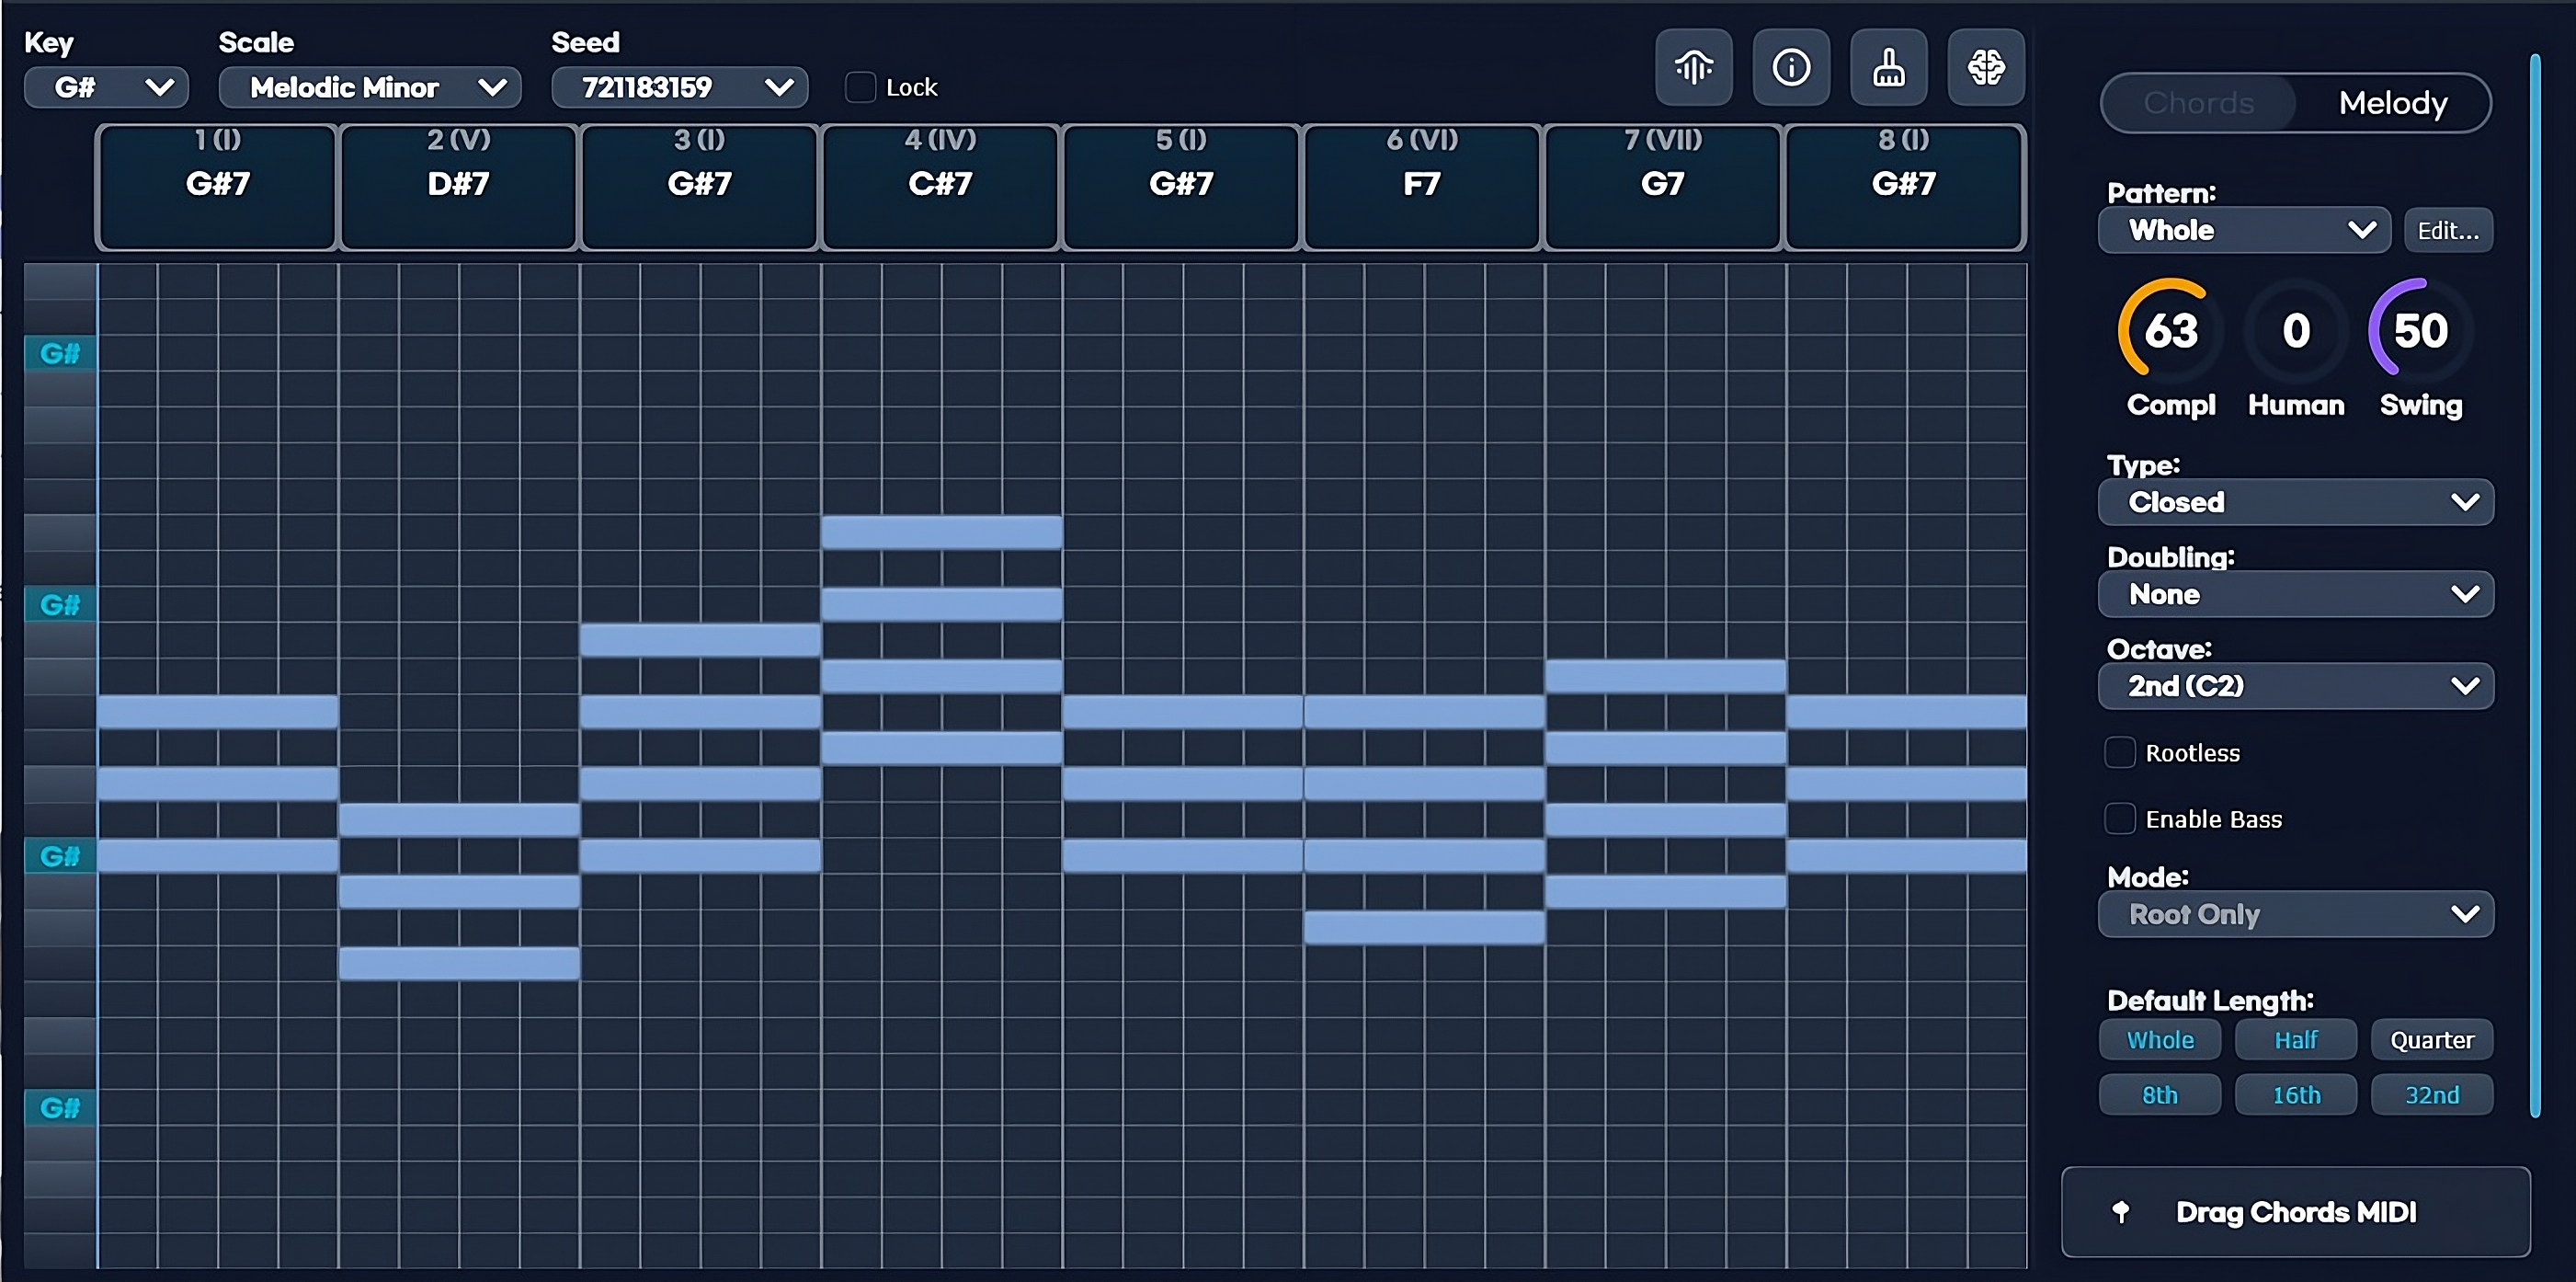Open the info panel icon
This screenshot has height=1282, width=2576.
(x=1791, y=67)
